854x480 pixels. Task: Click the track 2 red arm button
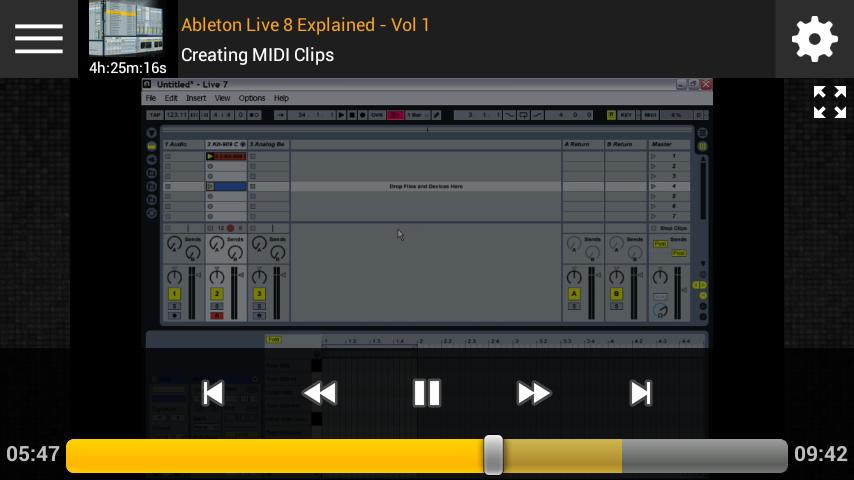tap(217, 315)
